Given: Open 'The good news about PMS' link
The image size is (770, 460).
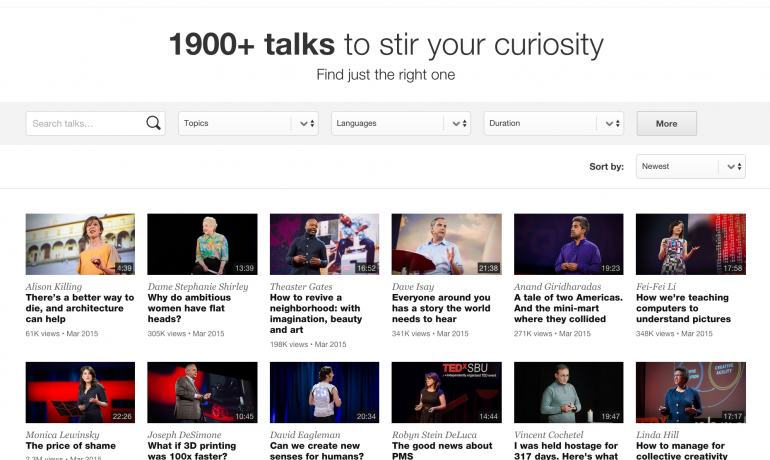Looking at the screenshot, I should [442, 451].
